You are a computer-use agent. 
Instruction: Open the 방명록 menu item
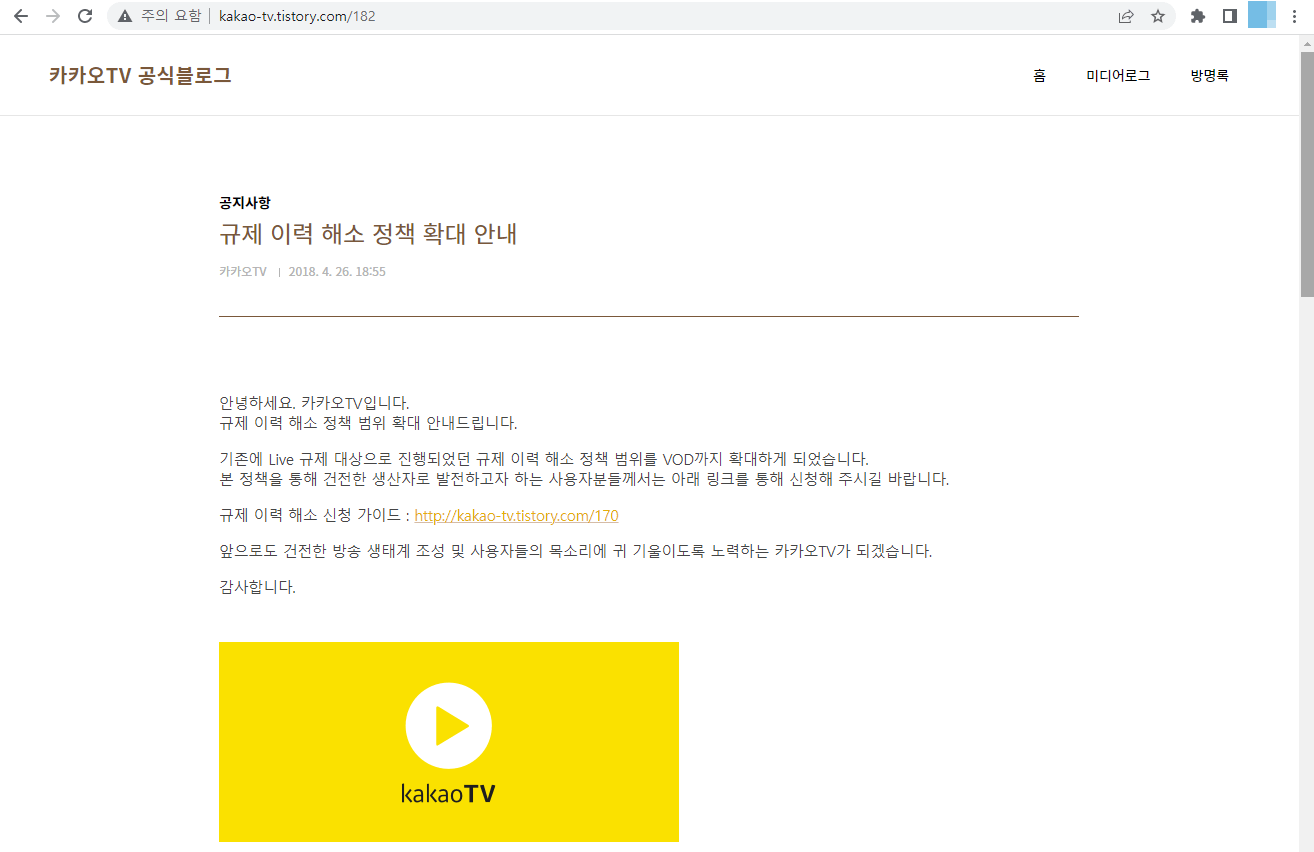click(1209, 75)
